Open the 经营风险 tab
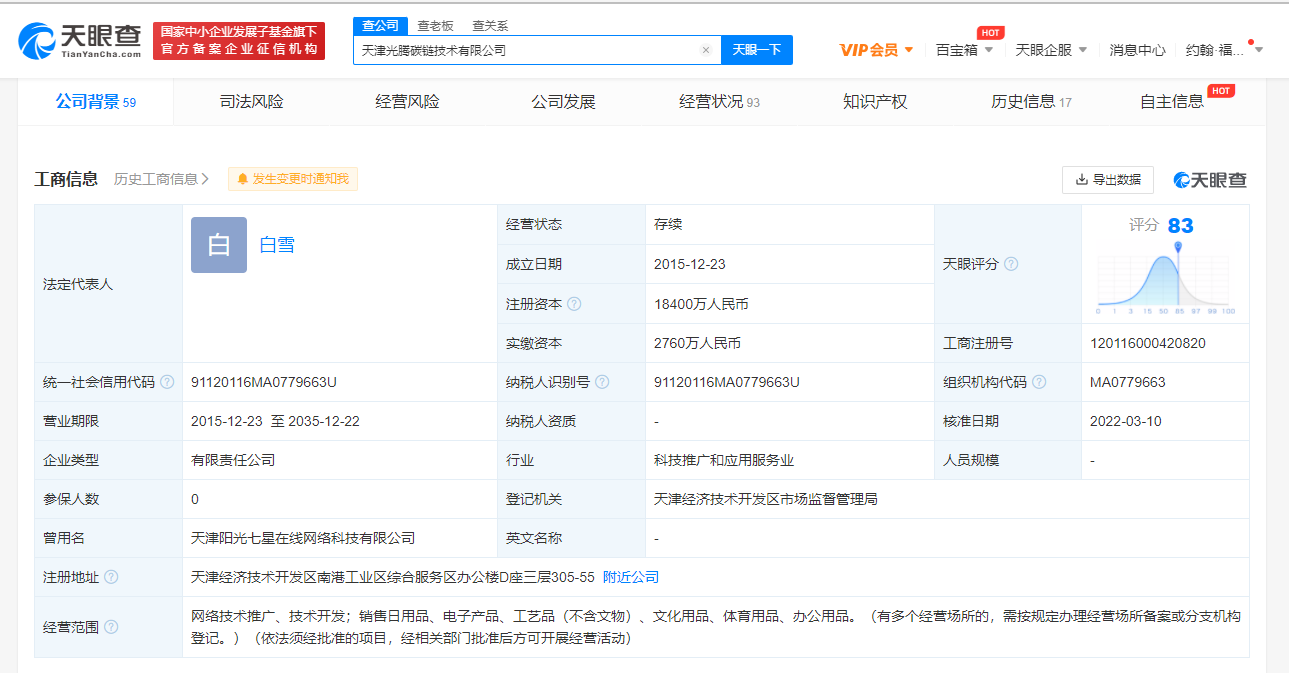Image resolution: width=1289 pixels, height=673 pixels. [x=407, y=102]
